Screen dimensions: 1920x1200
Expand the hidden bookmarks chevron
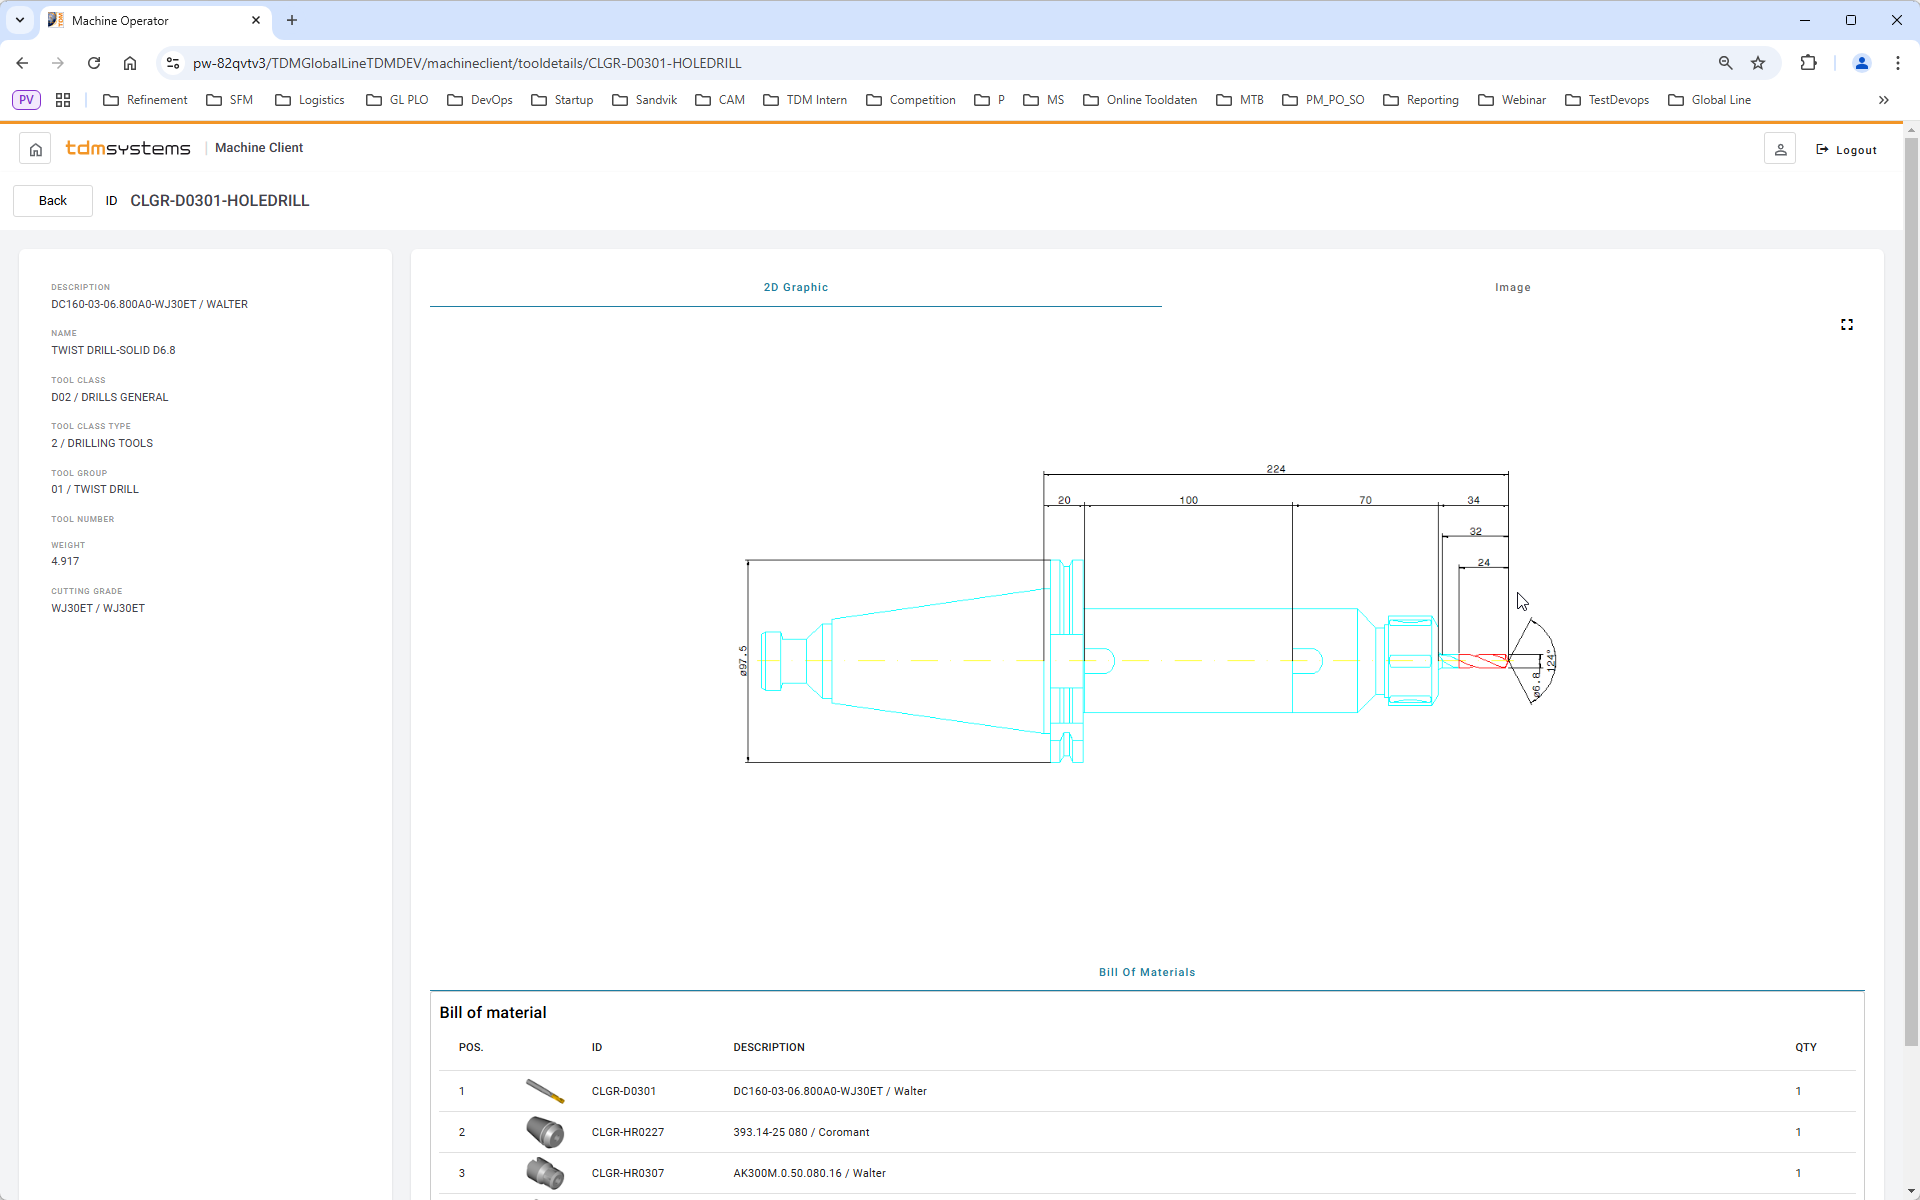point(1883,100)
